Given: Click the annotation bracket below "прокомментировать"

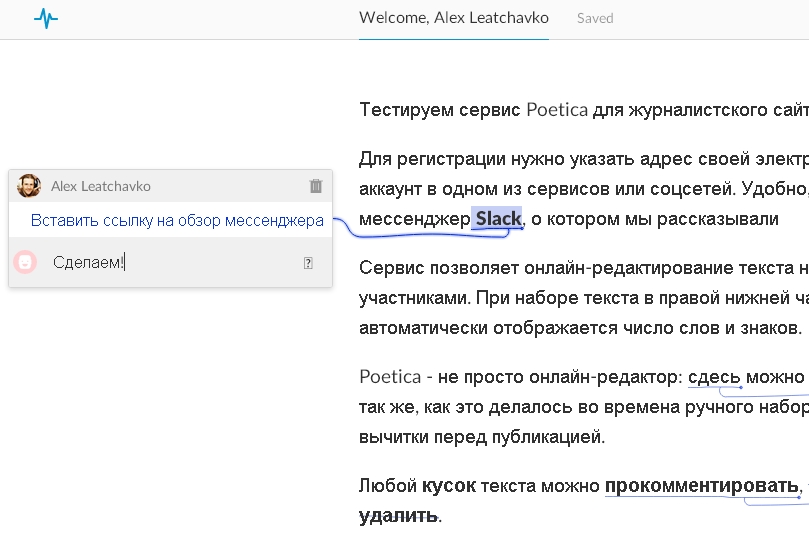Looking at the screenshot, I should (776, 501).
